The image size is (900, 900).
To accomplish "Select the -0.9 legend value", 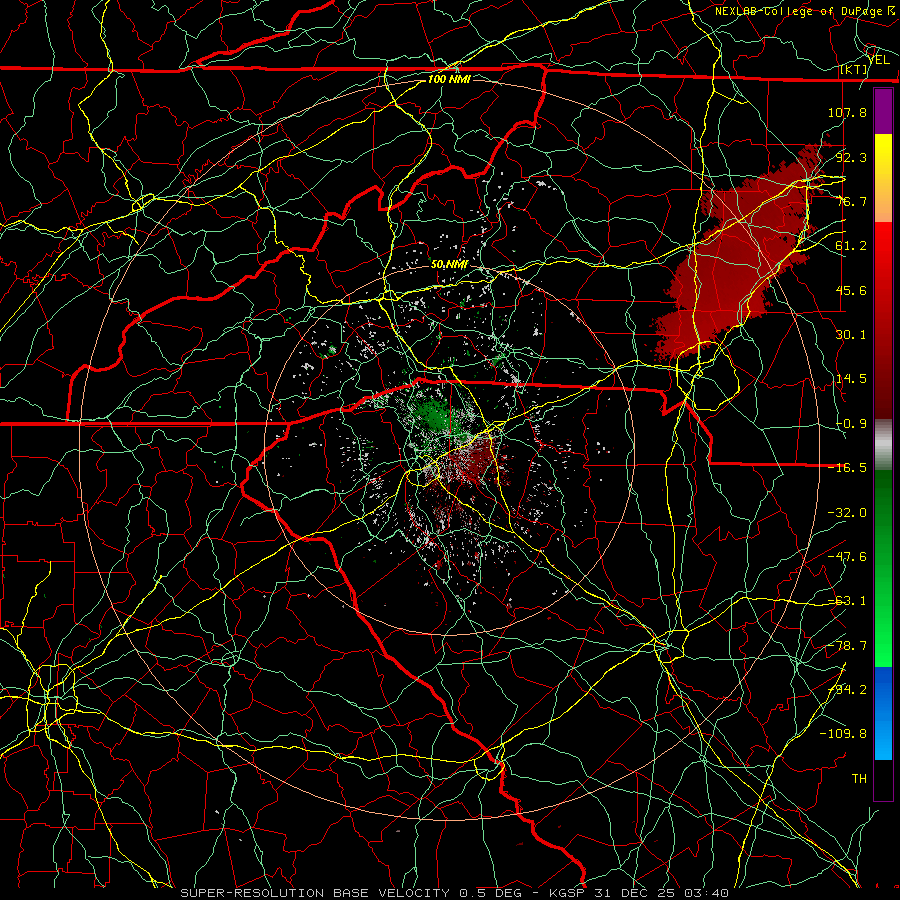I will [851, 424].
